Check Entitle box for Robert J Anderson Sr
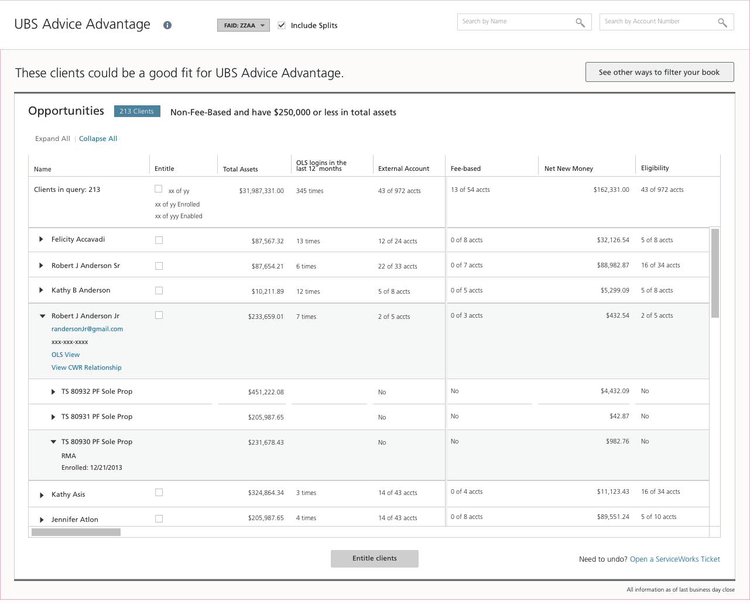Screen dimensions: 750x605 pyautogui.click(x=159, y=266)
